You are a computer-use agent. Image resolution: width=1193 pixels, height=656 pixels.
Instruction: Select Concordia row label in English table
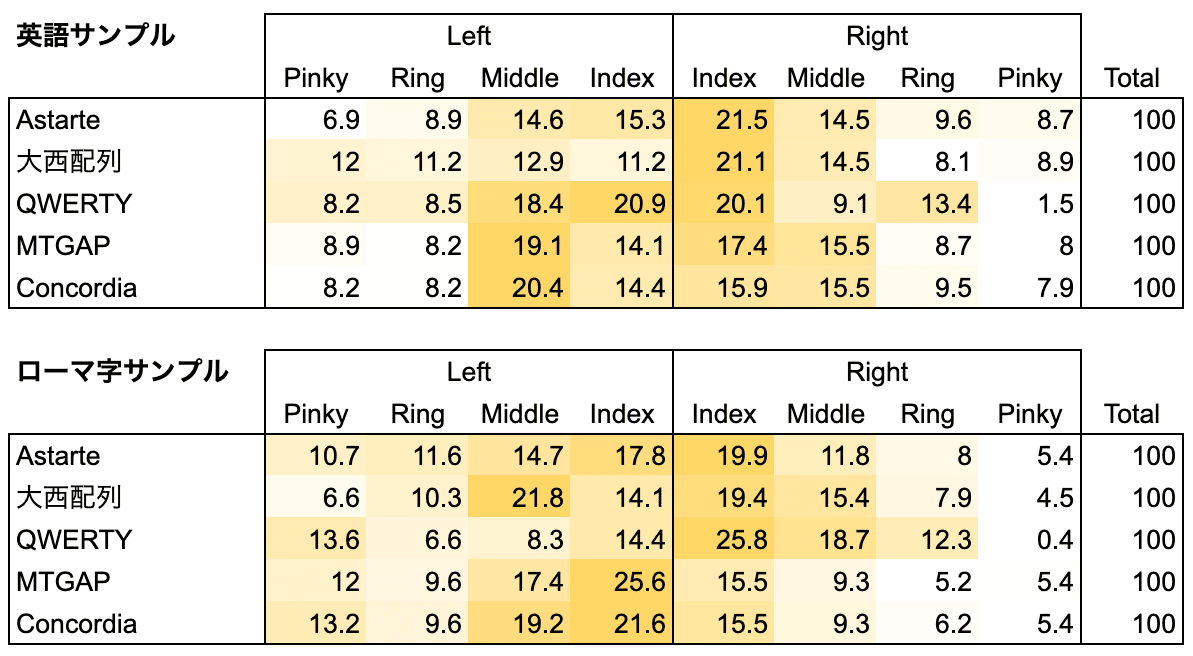[76, 288]
